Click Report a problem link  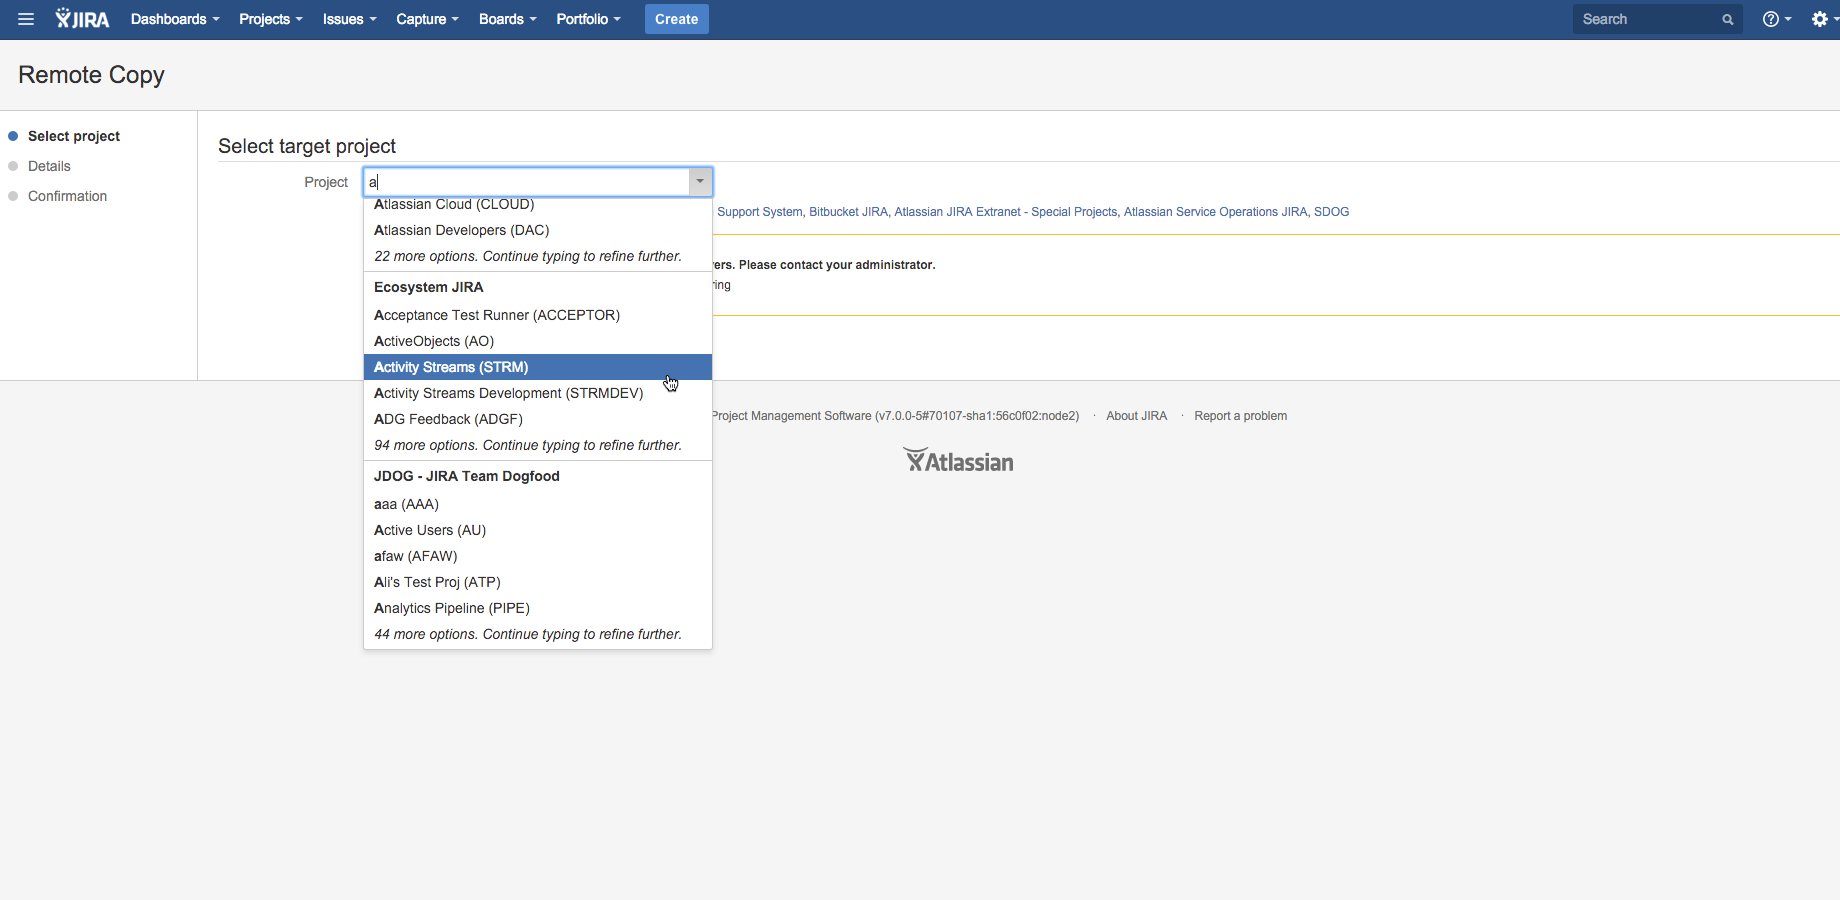1240,416
